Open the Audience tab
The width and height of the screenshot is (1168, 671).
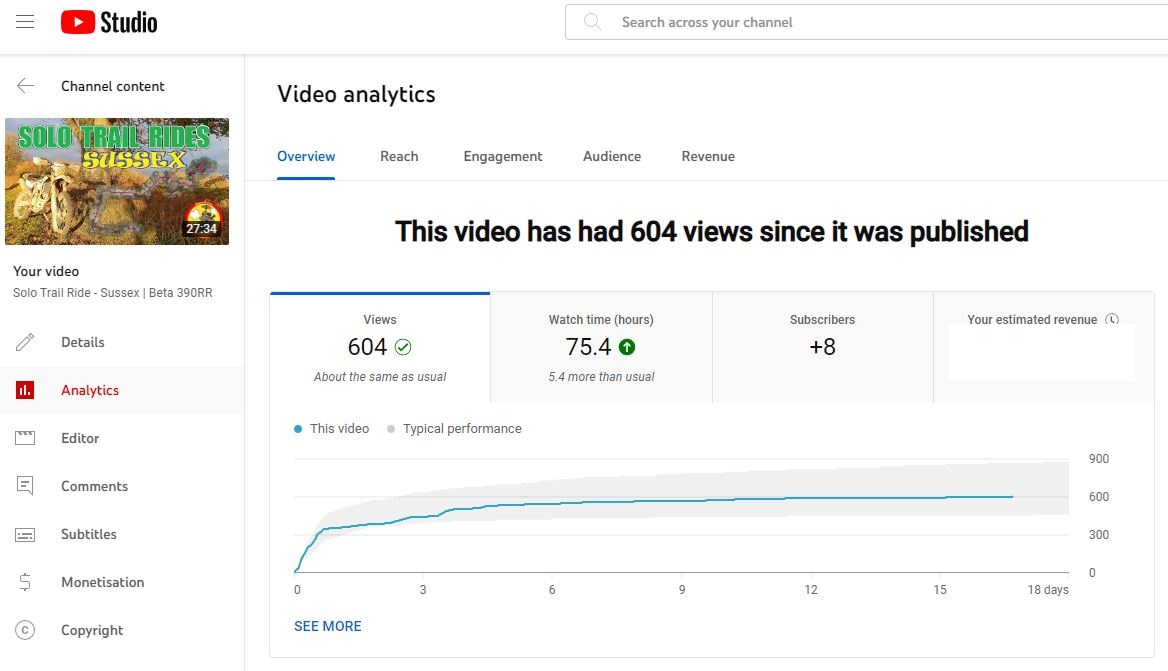[612, 156]
